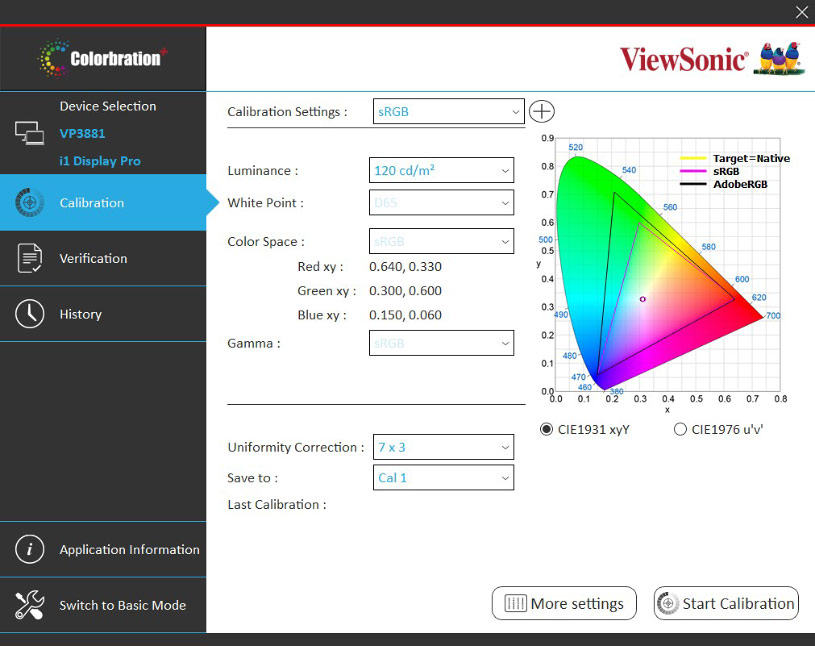Click the magenta sRGB legend swatch
The height and width of the screenshot is (646, 815).
[x=693, y=171]
